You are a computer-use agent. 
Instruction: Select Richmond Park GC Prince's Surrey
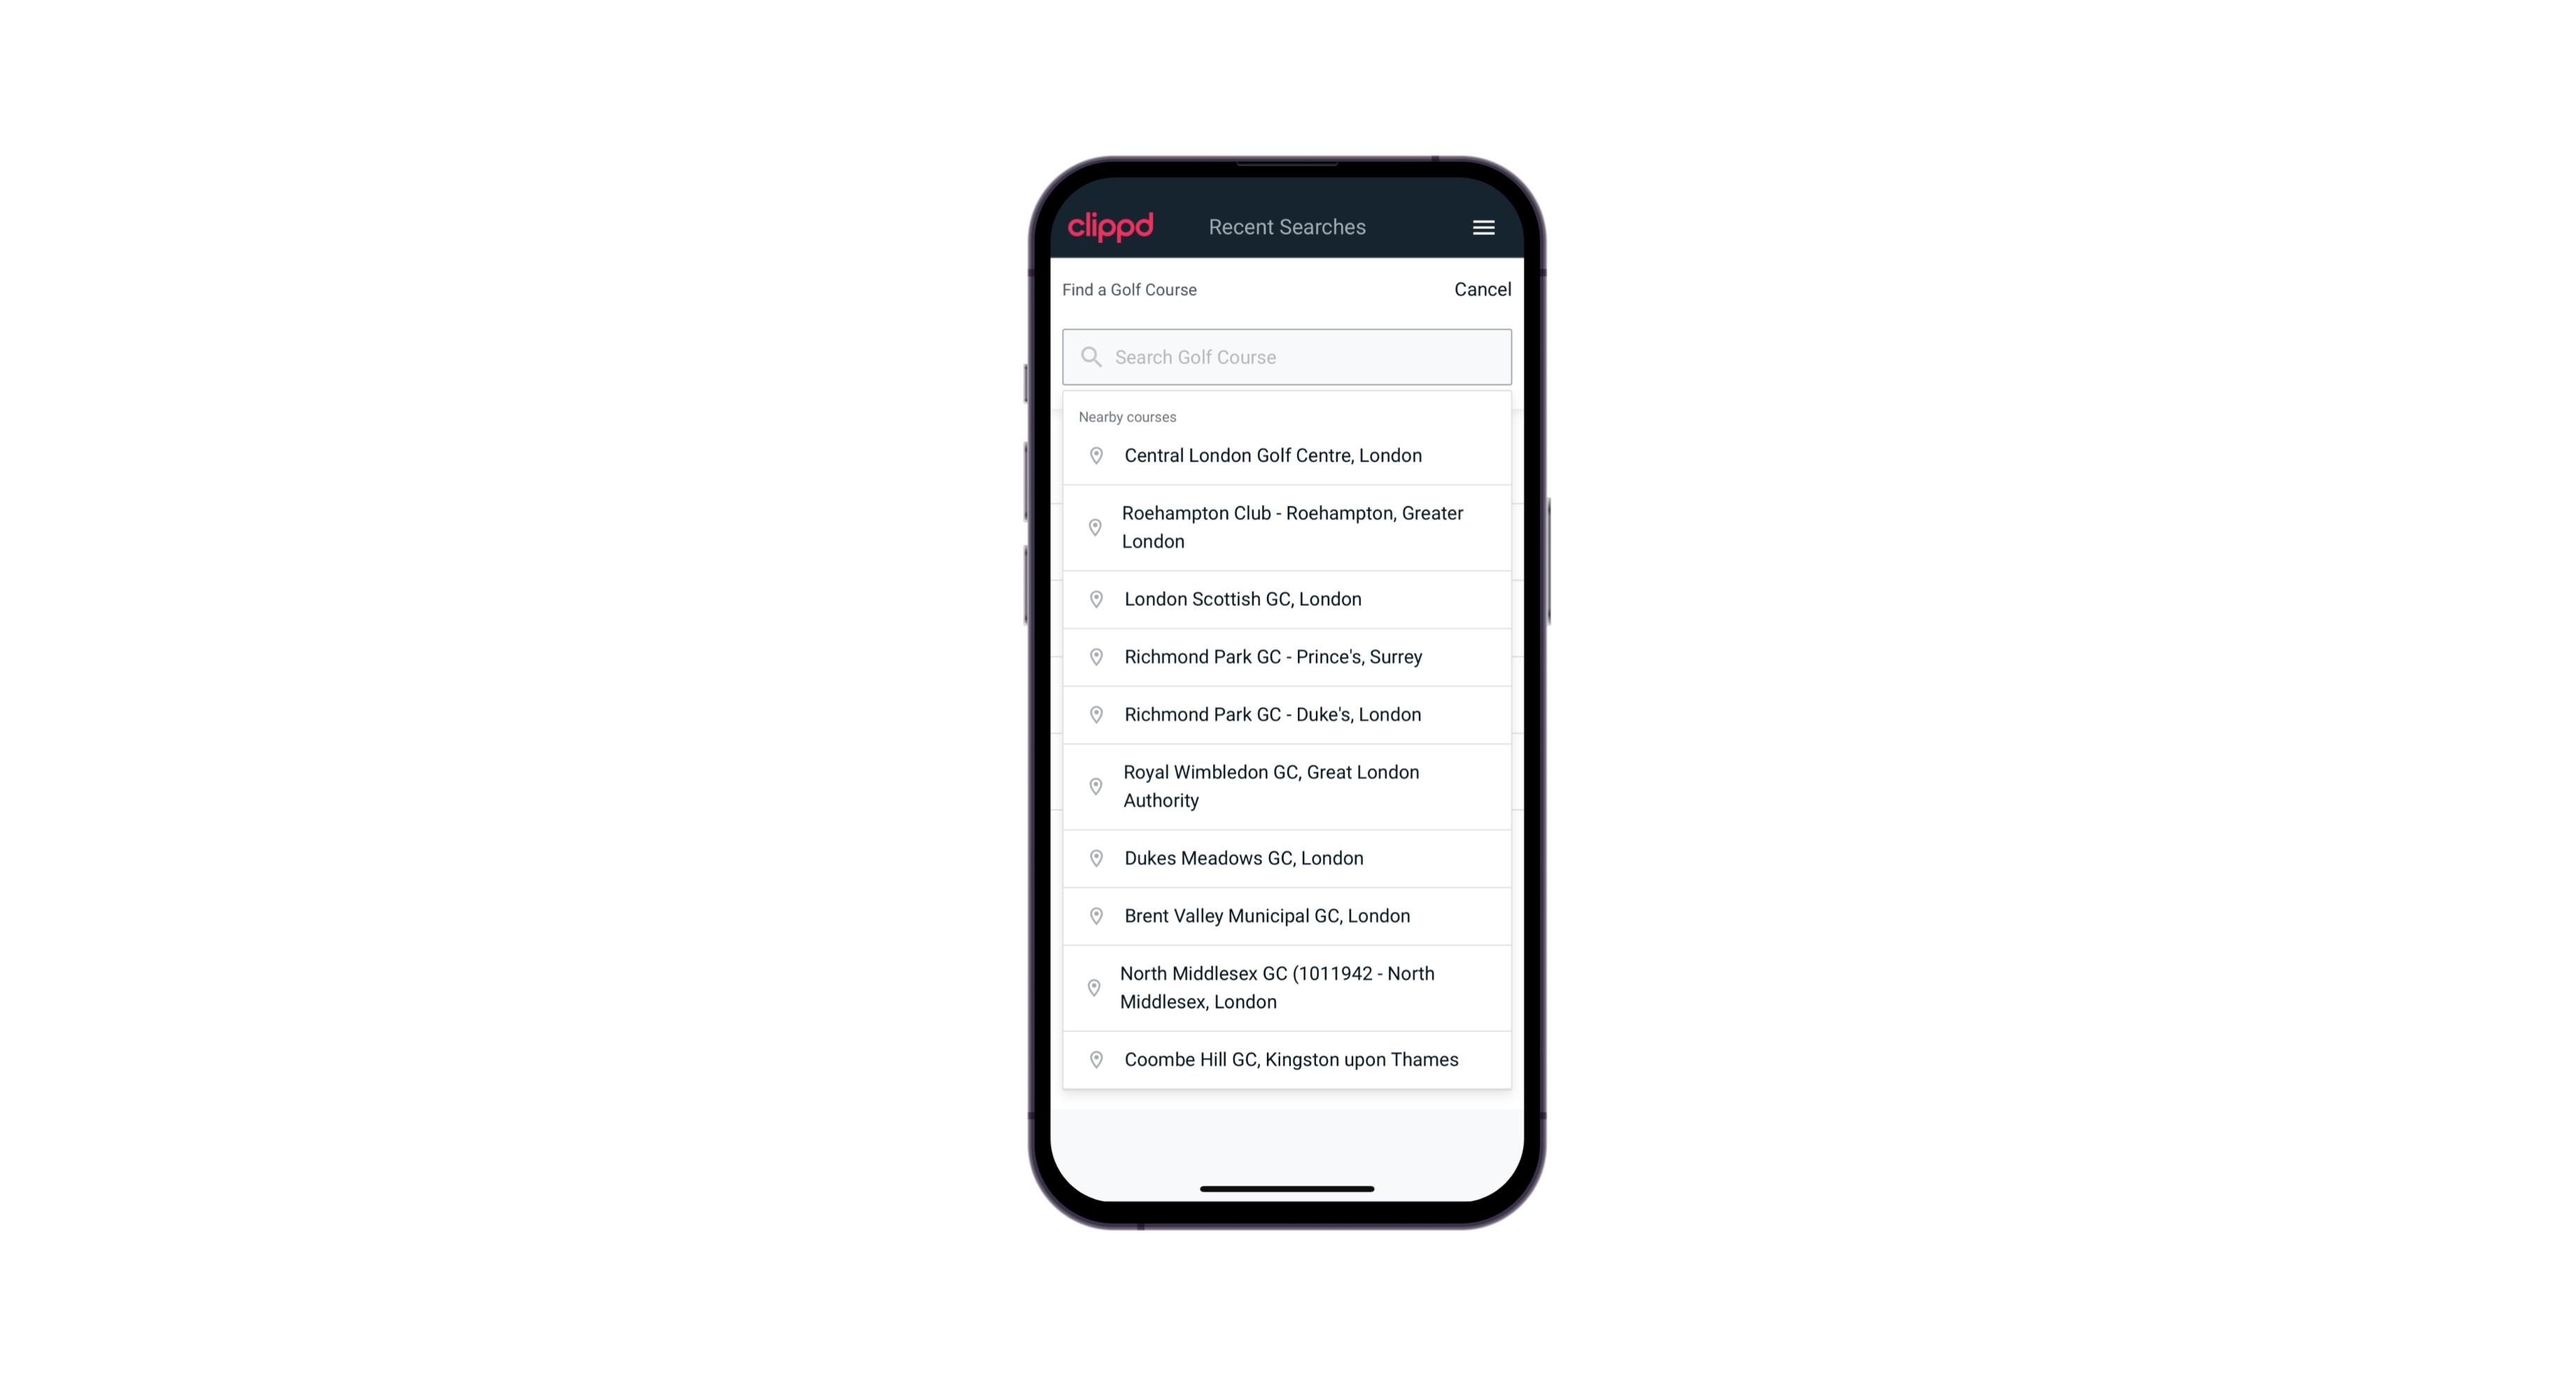pos(1287,656)
